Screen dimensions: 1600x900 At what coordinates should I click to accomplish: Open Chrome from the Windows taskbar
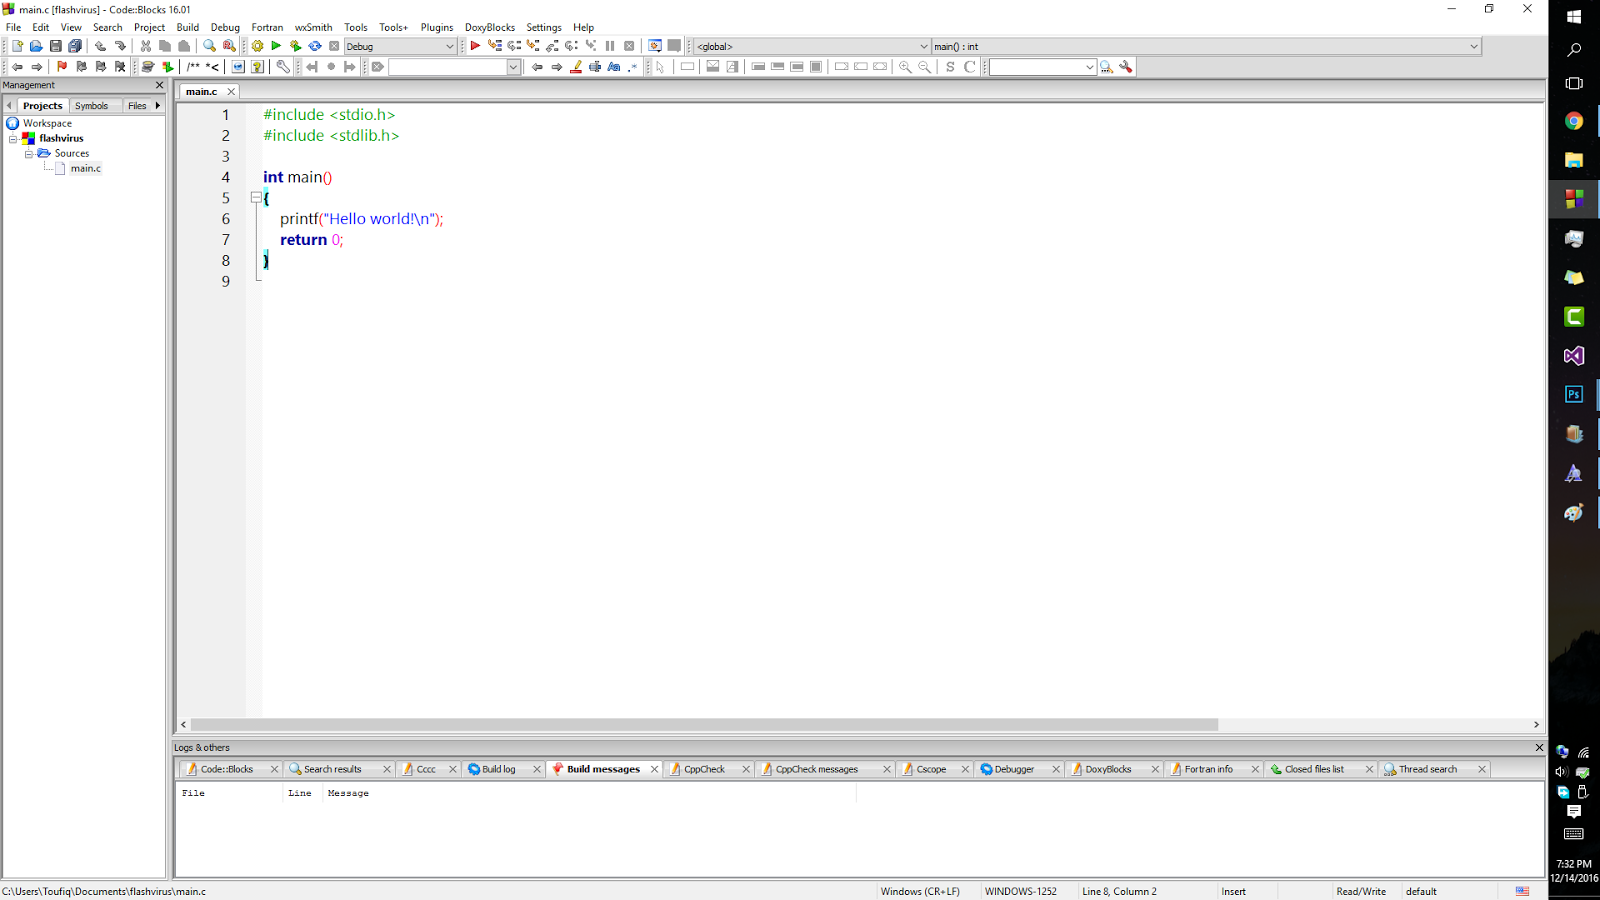click(1574, 121)
